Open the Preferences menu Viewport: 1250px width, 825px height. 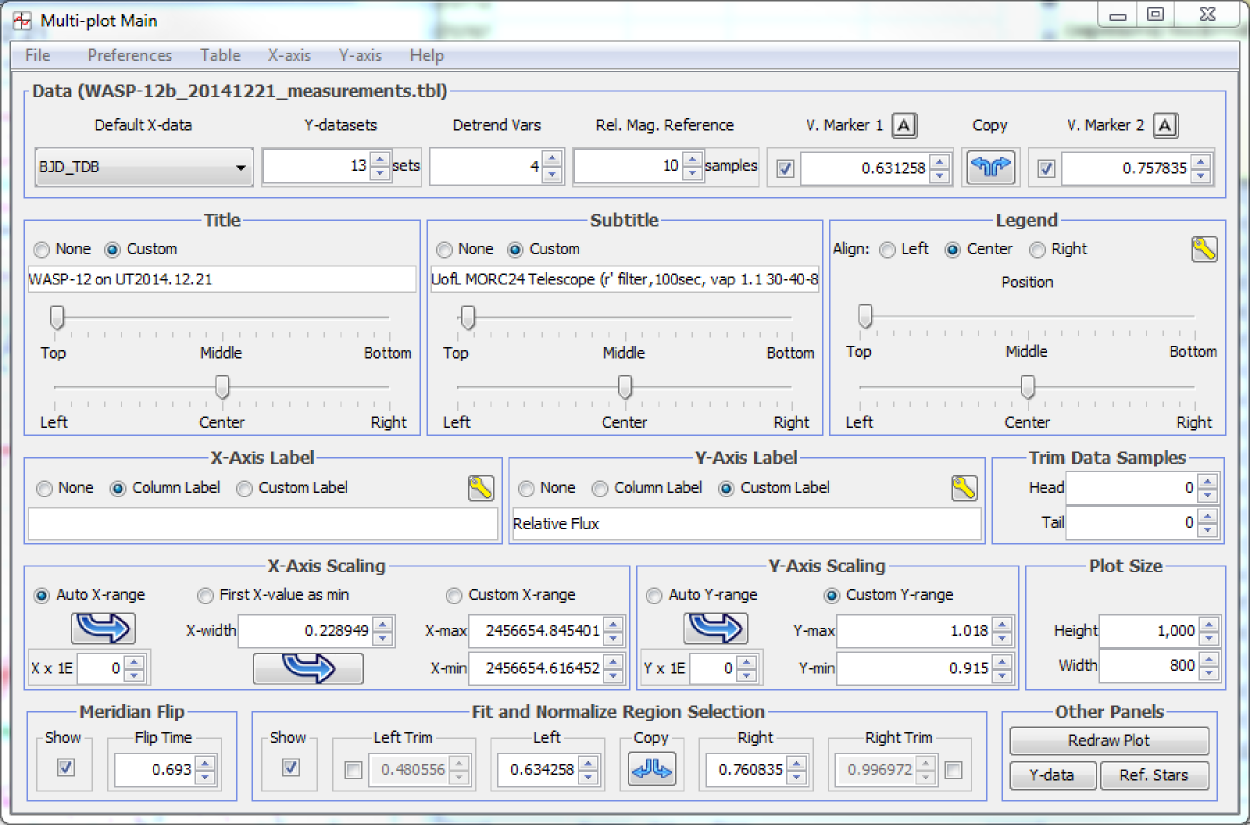click(x=129, y=55)
